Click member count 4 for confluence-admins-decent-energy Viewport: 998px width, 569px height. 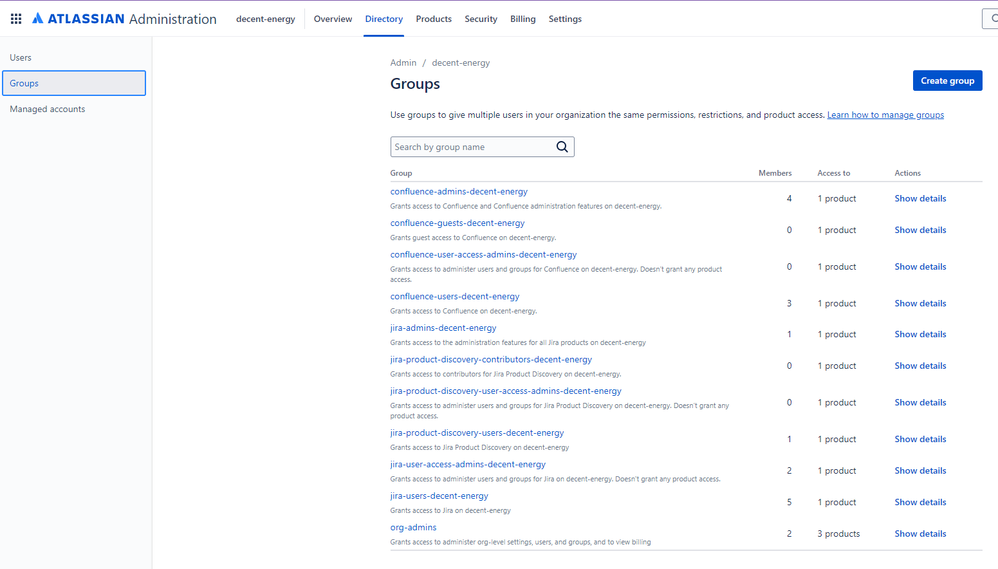(x=789, y=199)
